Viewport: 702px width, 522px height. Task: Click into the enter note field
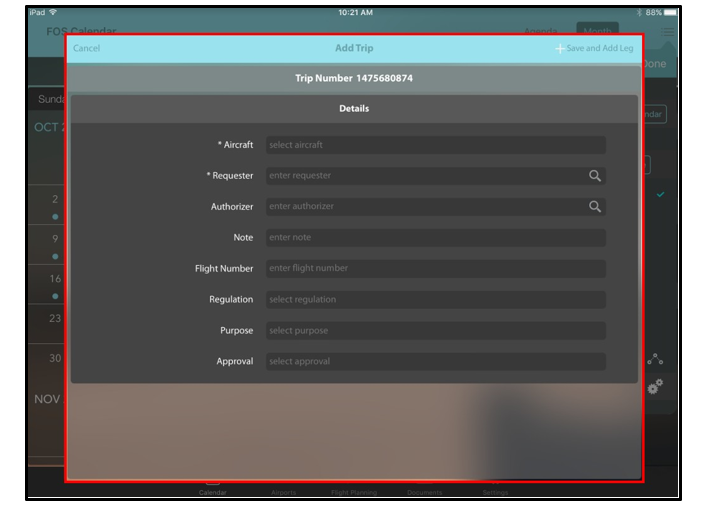point(435,238)
